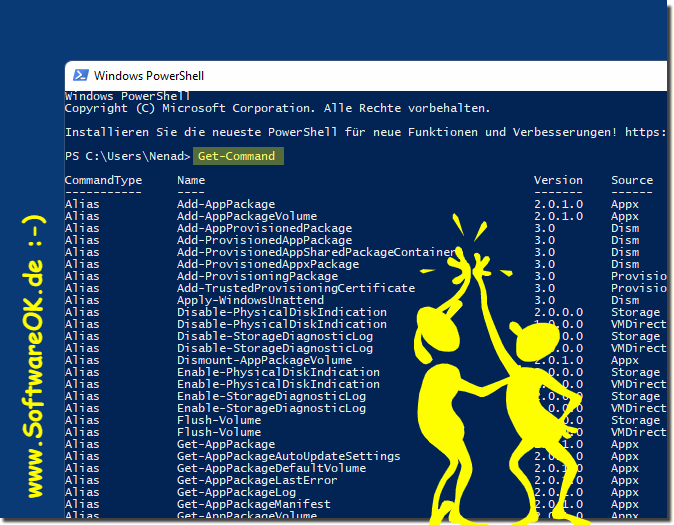Select the Get-AppPackage name entry
This screenshot has width=674, height=525.
pyautogui.click(x=226, y=444)
